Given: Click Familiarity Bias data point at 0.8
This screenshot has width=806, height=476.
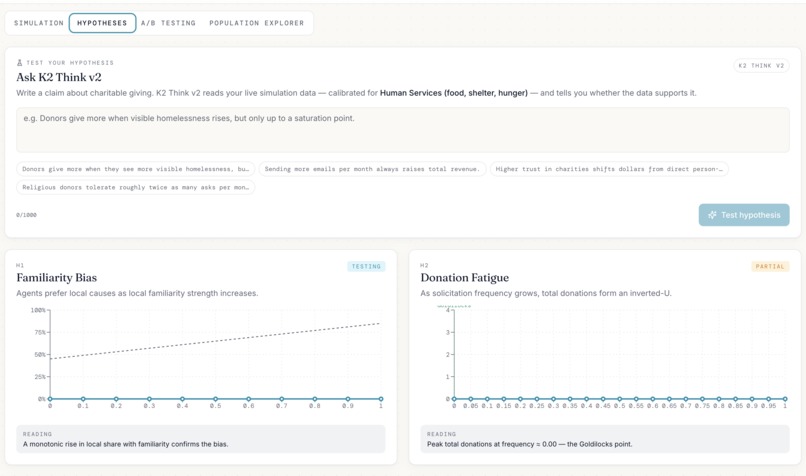Looking at the screenshot, I should 315,399.
